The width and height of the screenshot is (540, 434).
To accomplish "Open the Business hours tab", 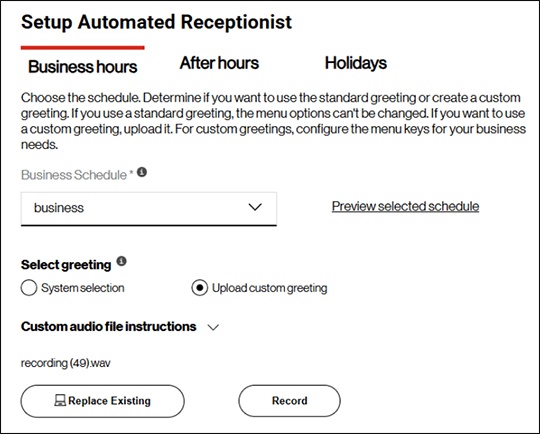I will (x=83, y=66).
